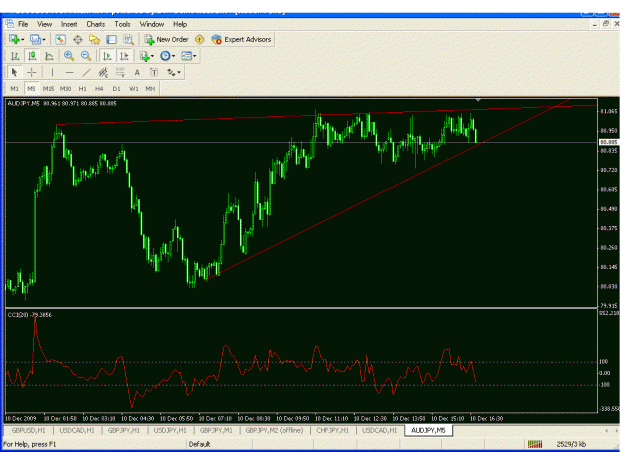This screenshot has height=452, width=625.
Task: Open the File menu
Action: coord(23,24)
